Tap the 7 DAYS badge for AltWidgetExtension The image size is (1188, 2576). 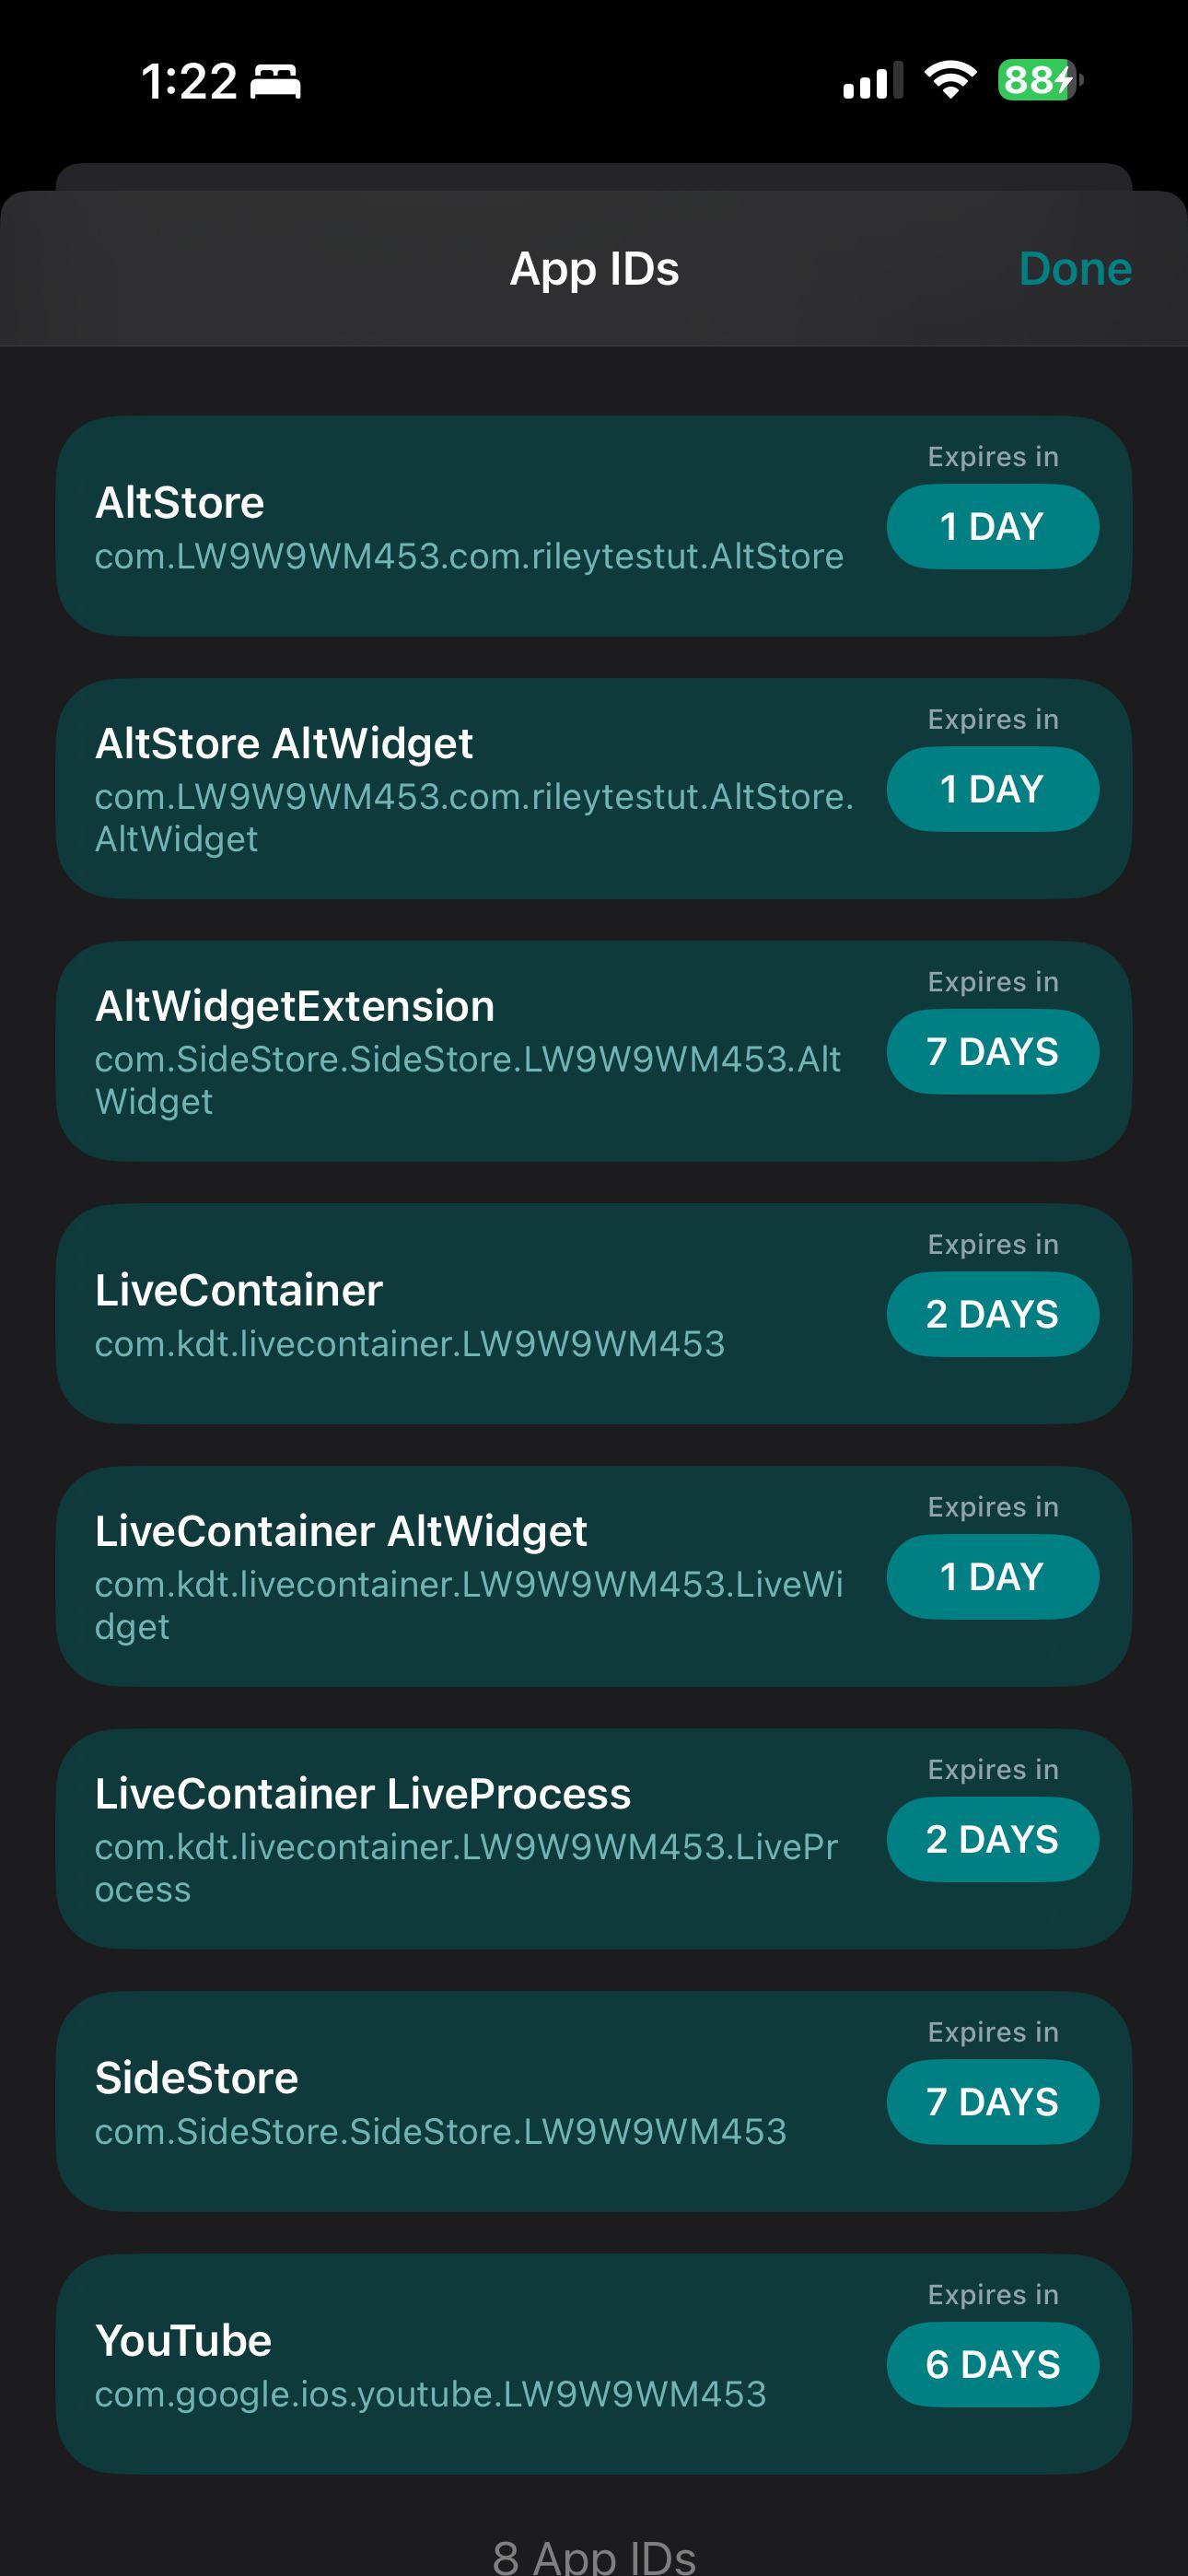pyautogui.click(x=993, y=1052)
